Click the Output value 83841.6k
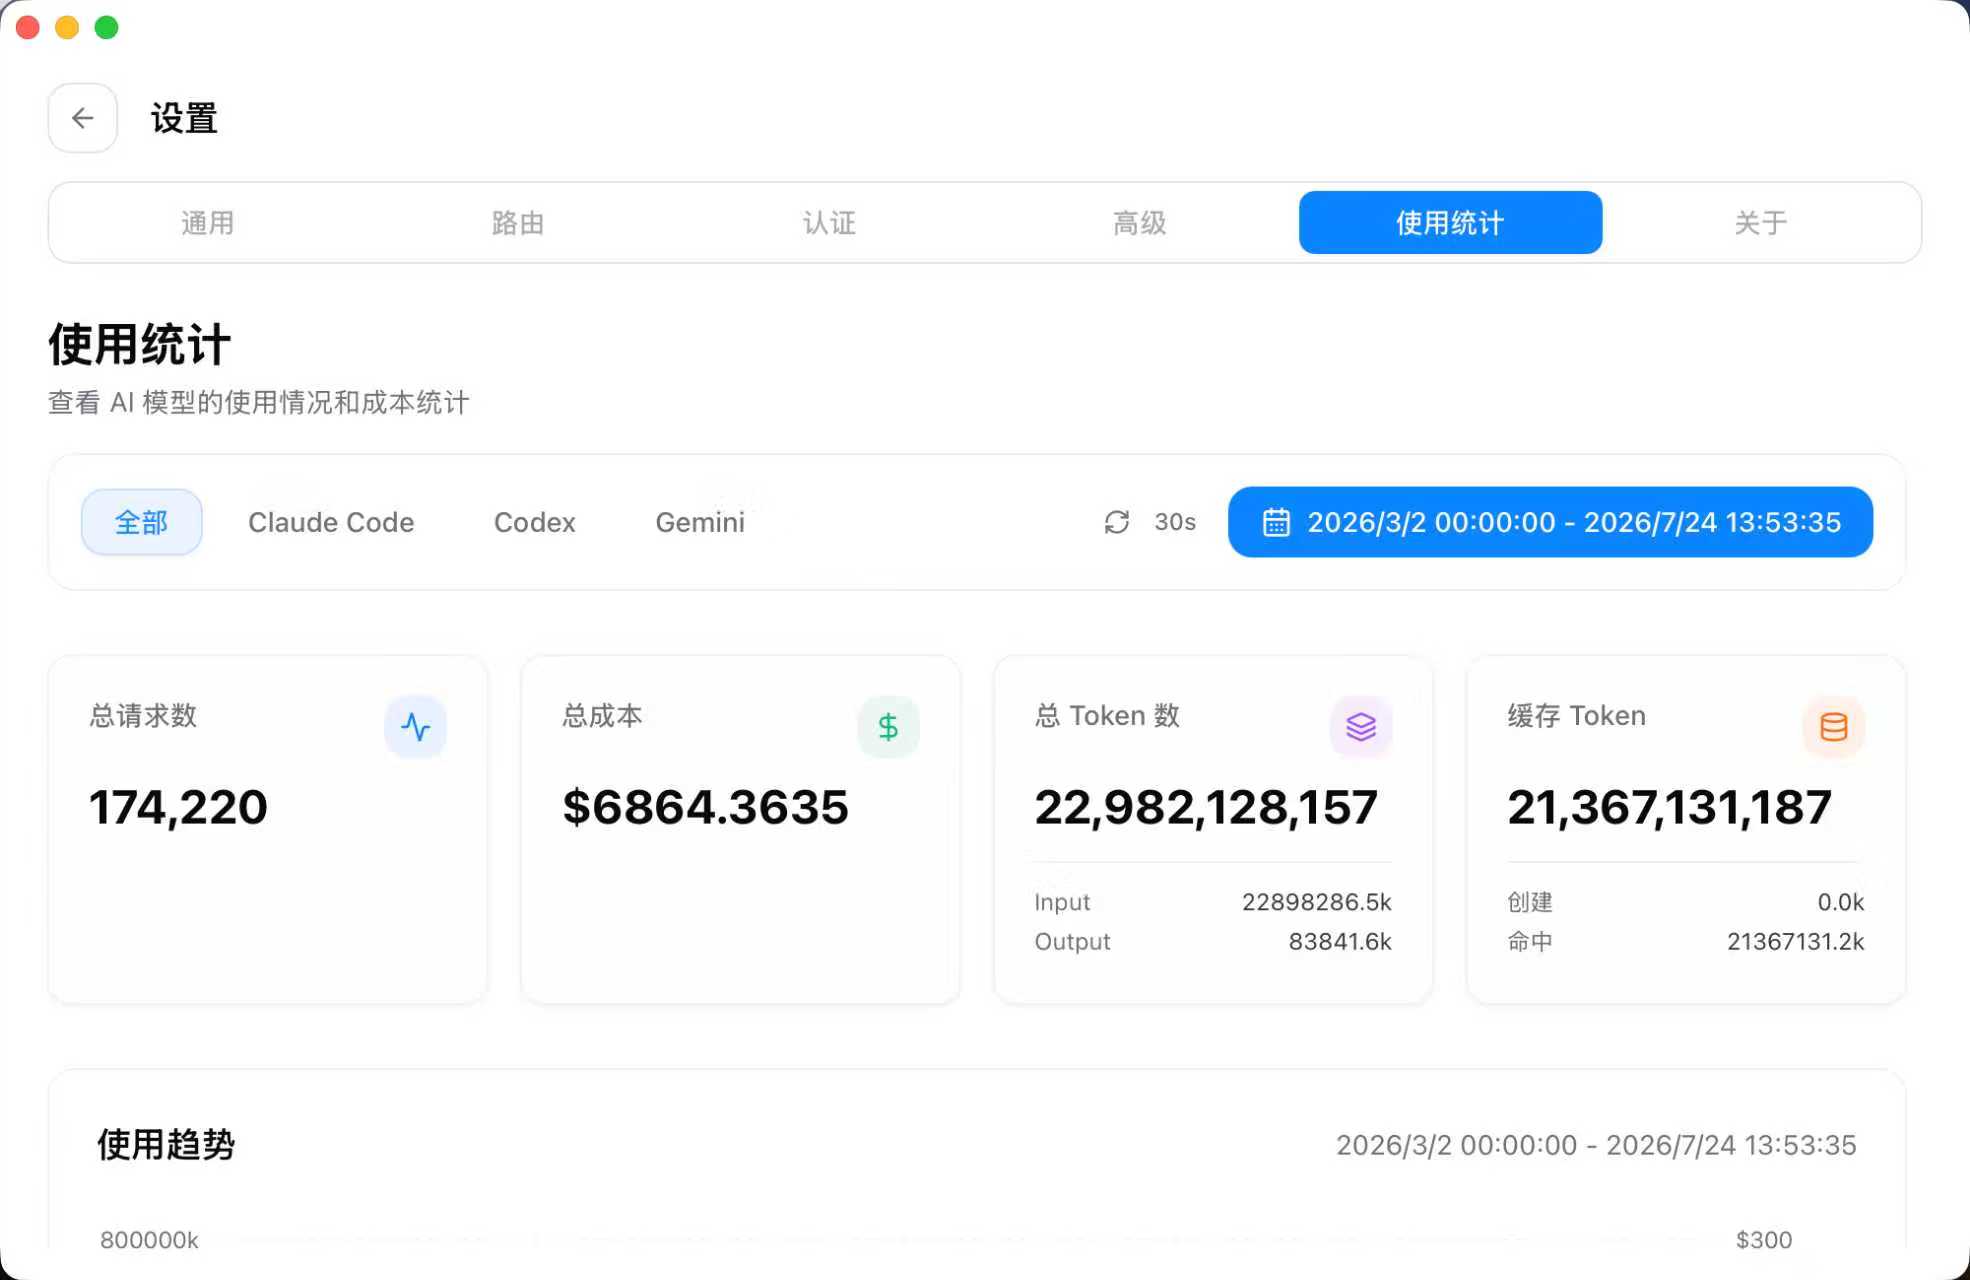The height and width of the screenshot is (1280, 1970). pyautogui.click(x=1340, y=941)
